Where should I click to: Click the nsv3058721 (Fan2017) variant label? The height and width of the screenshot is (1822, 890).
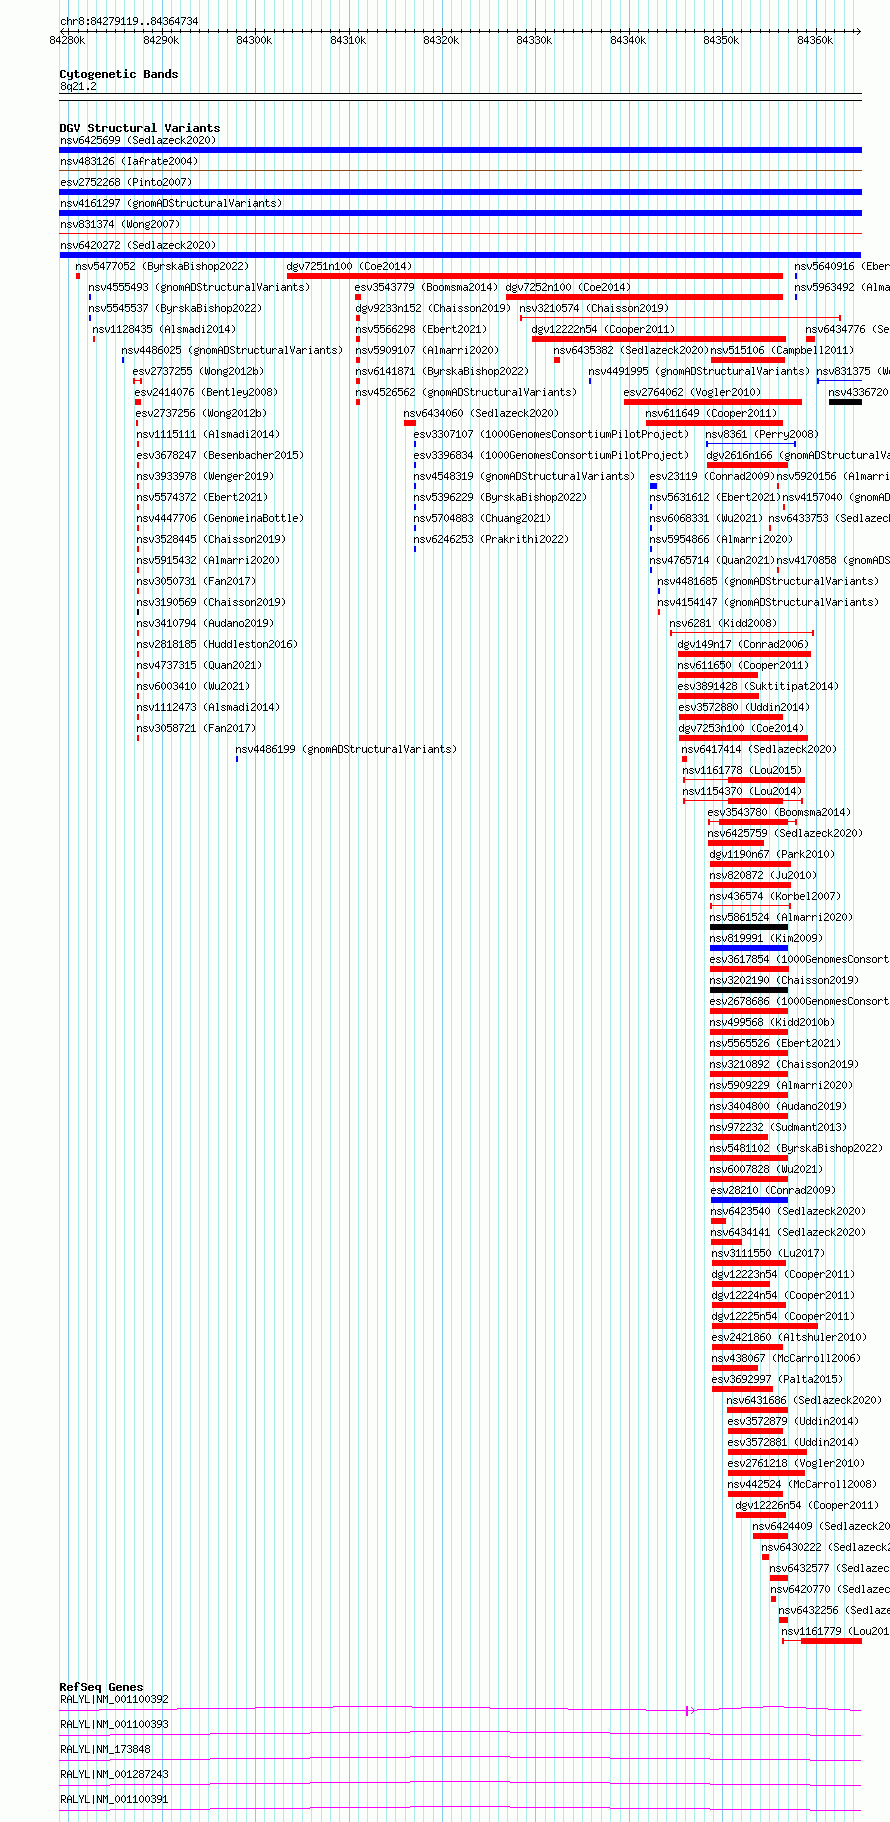coord(196,728)
